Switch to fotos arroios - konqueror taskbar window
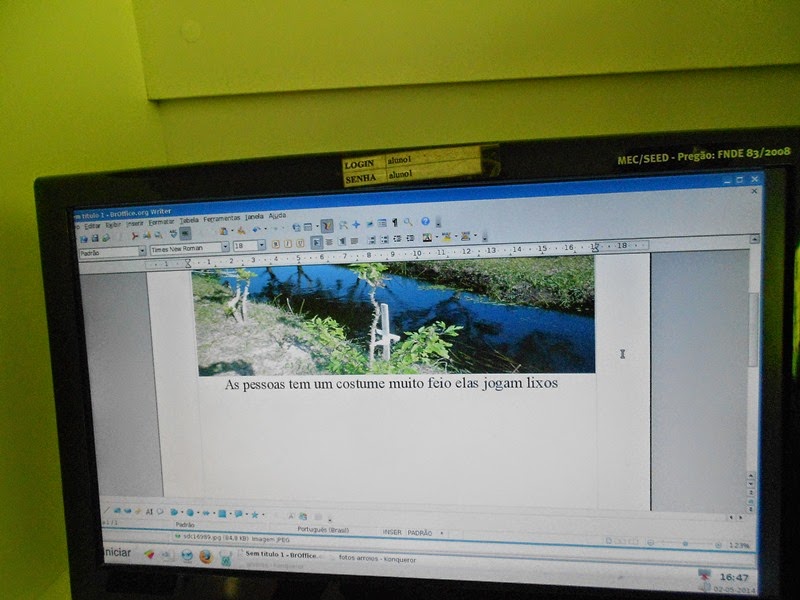800x600 pixels. pos(377,559)
